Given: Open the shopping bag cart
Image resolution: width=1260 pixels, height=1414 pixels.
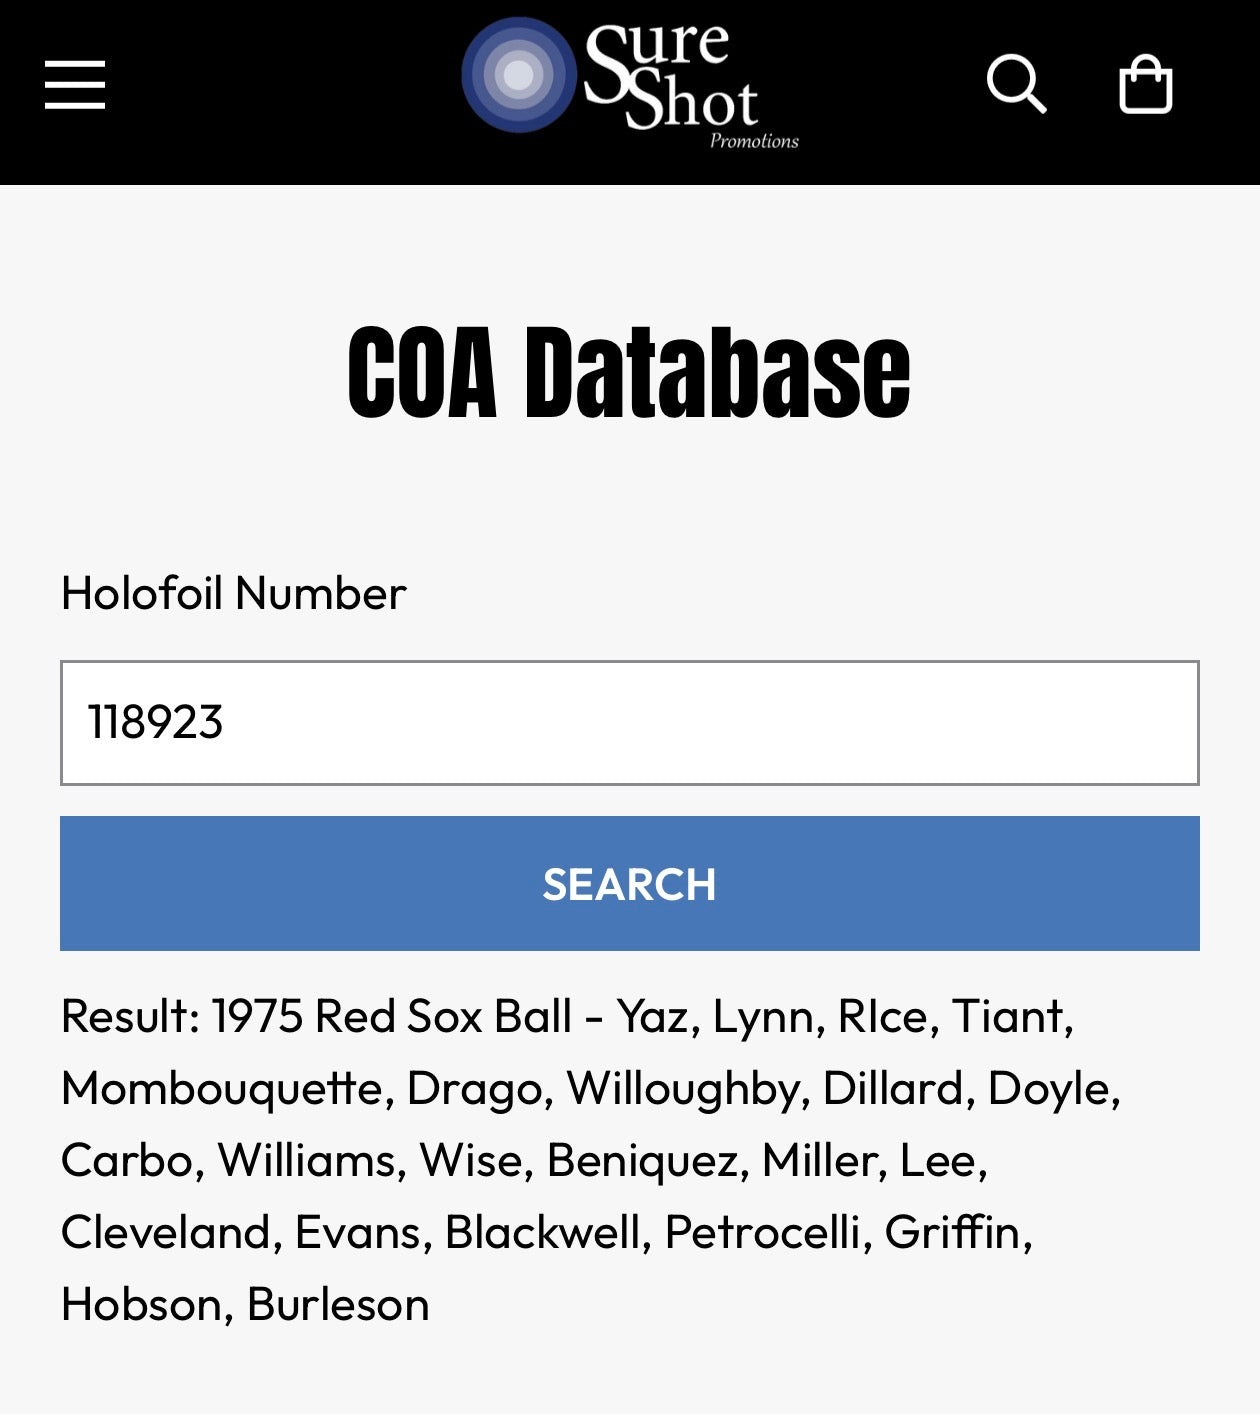Looking at the screenshot, I should click(x=1145, y=84).
